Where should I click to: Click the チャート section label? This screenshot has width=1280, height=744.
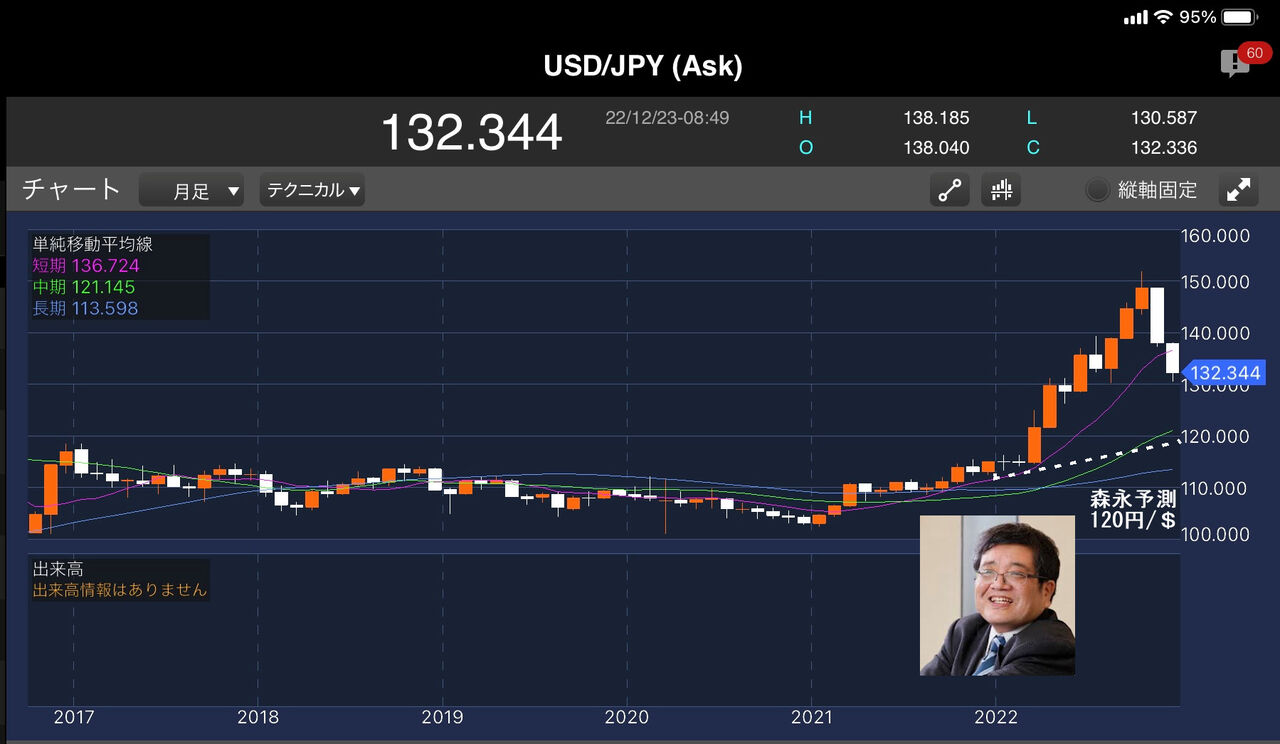tap(72, 189)
